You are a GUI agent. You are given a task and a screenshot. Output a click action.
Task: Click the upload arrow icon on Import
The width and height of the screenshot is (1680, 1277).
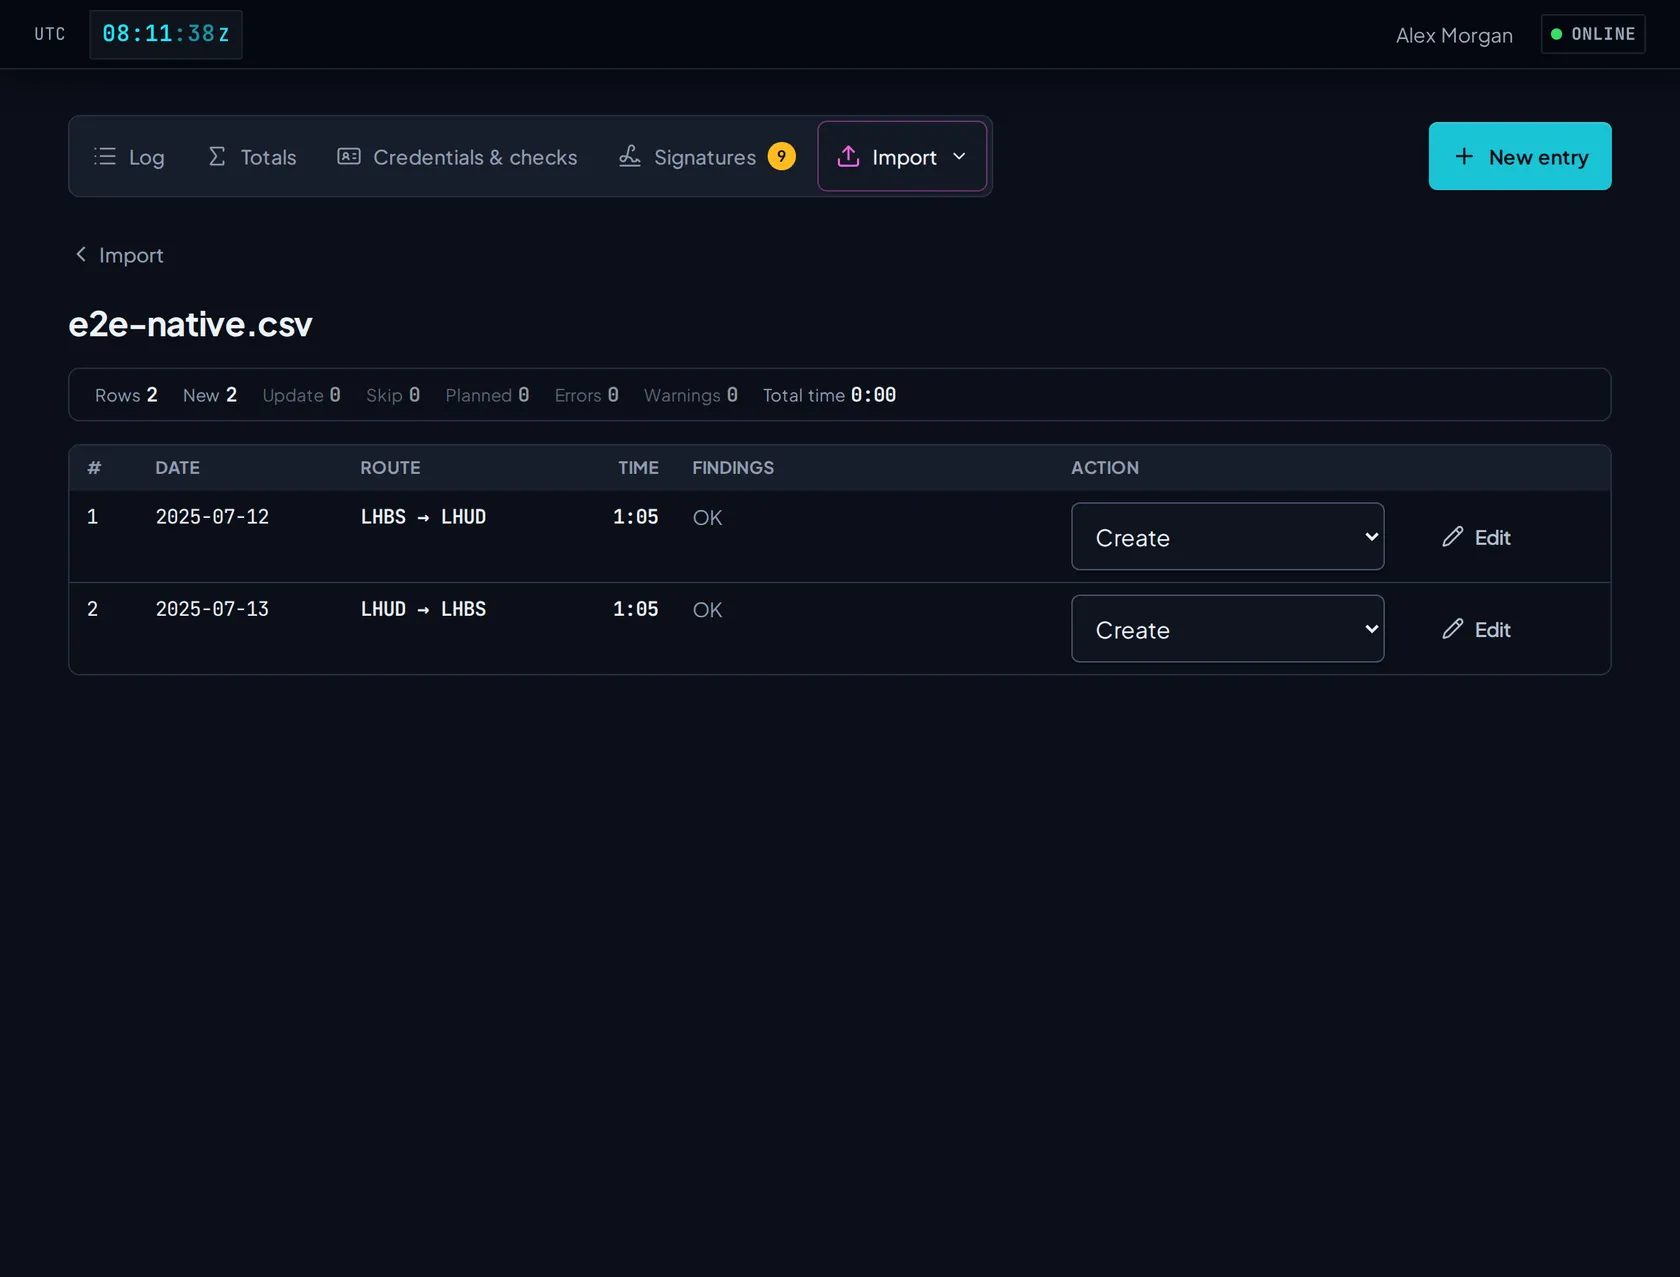pos(848,156)
